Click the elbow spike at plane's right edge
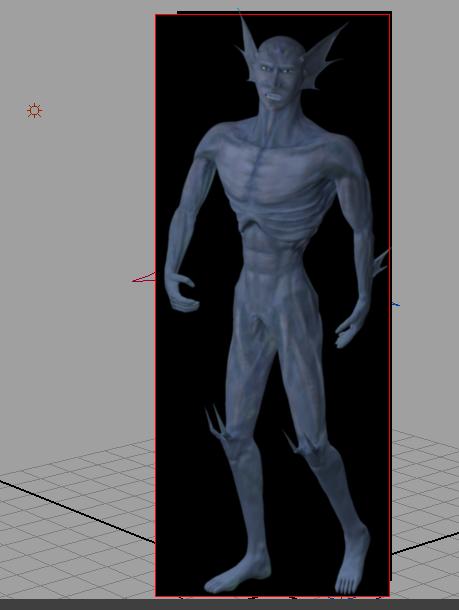The height and width of the screenshot is (610, 459). point(380,263)
